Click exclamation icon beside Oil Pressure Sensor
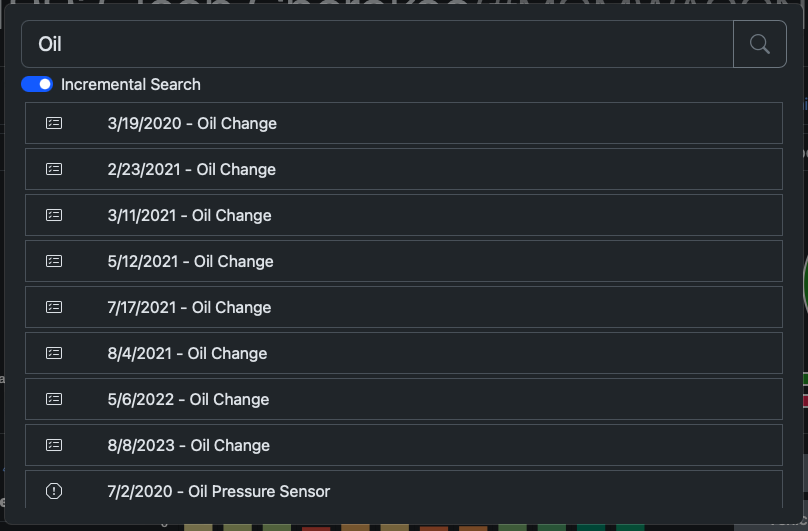Image resolution: width=808 pixels, height=531 pixels. (x=54, y=491)
